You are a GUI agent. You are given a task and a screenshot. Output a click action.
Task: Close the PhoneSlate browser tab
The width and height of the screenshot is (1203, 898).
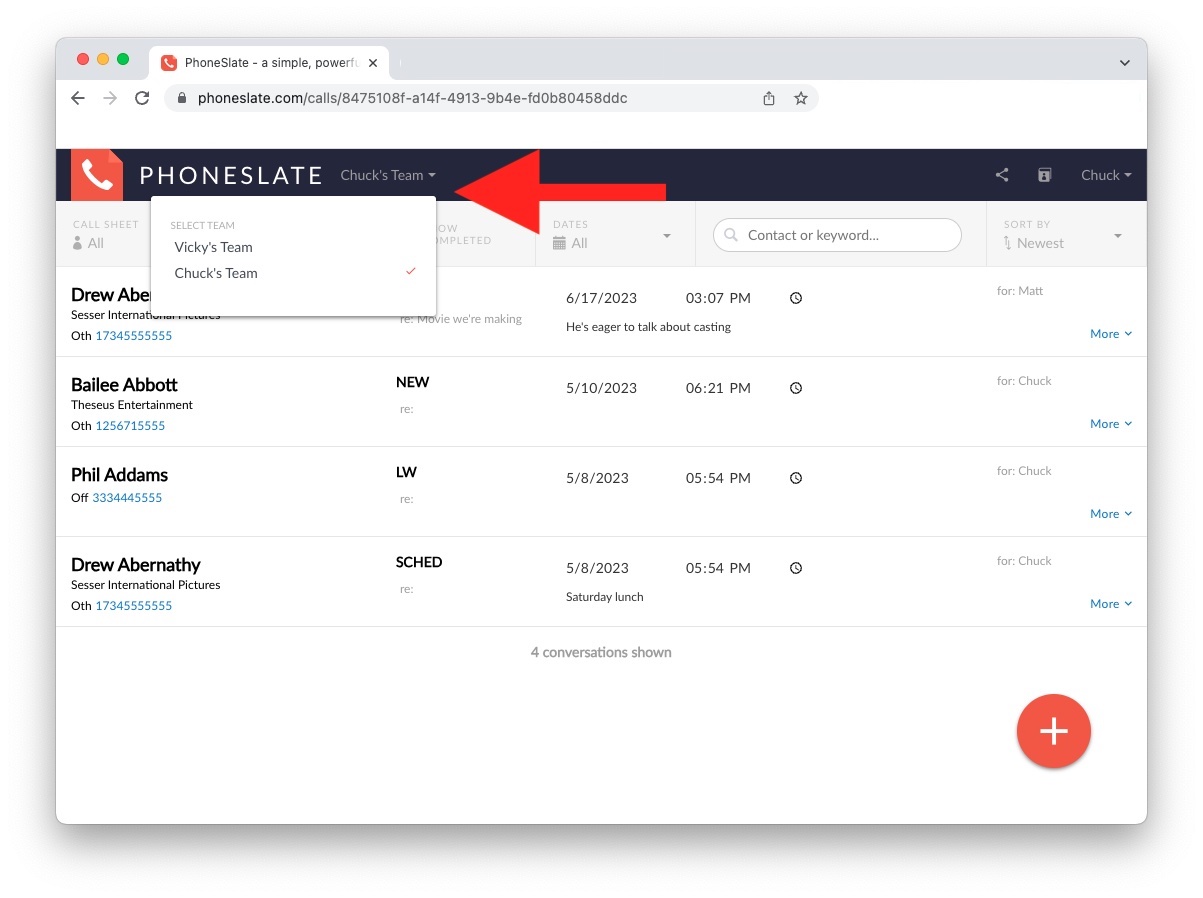point(373,62)
